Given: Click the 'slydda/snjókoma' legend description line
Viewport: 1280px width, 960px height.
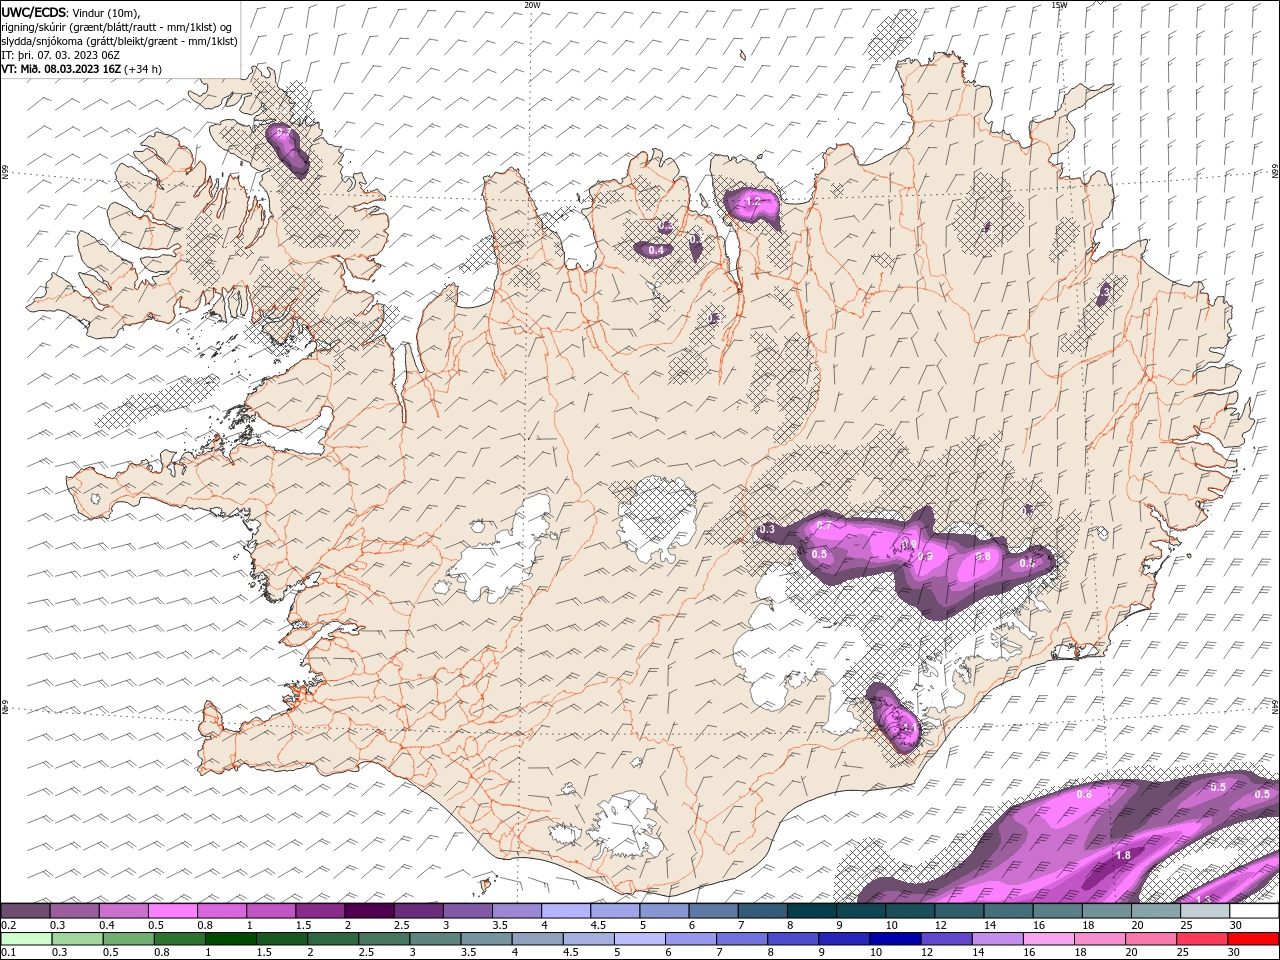Looking at the screenshot, I should [119, 41].
